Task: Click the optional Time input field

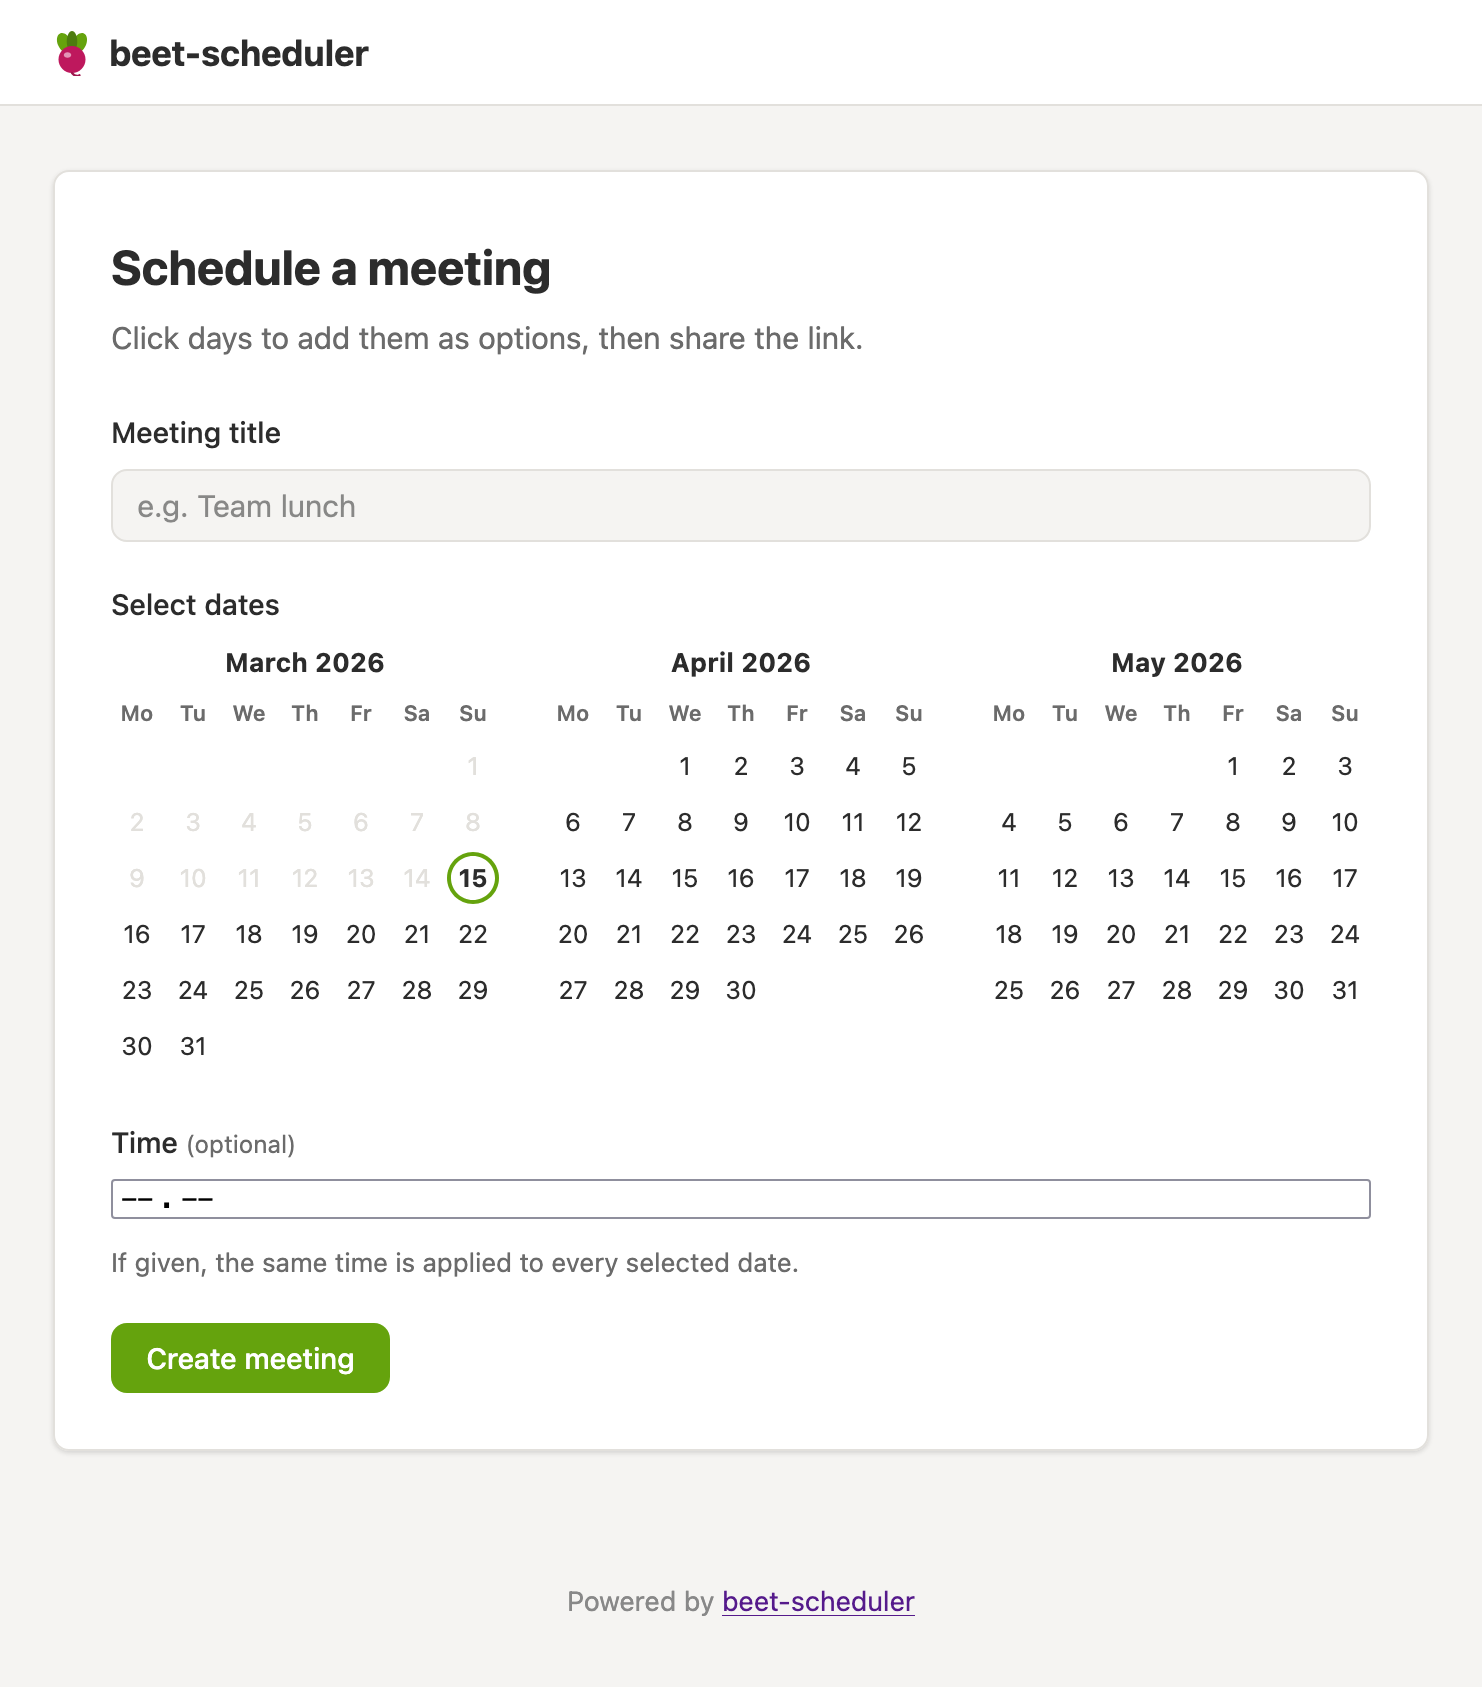Action: [740, 1199]
